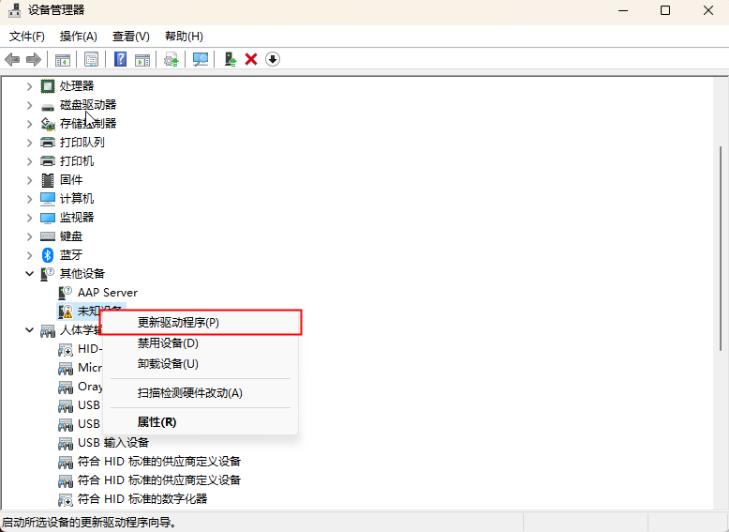Expand the 磁盘驱动器 category
Viewport: 729px width, 532px height.
pos(29,105)
